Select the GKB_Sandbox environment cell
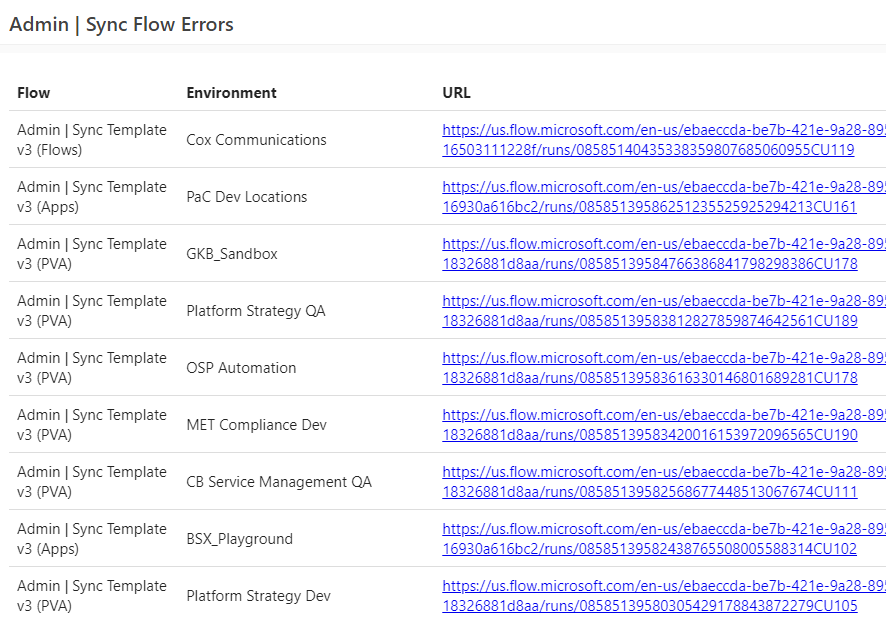The height and width of the screenshot is (619, 886). pos(230,253)
